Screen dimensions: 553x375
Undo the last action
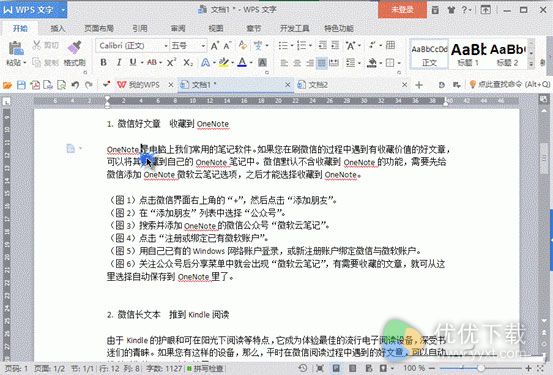pyautogui.click(x=75, y=85)
